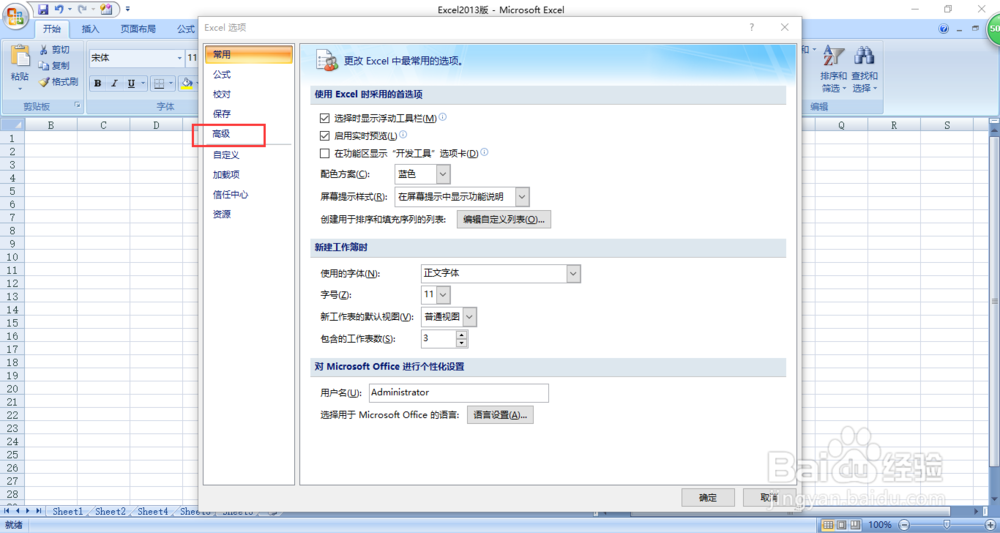Viewport: 1000px width, 533px height.
Task: Switch to Page Break Preview icon
Action: coord(857,525)
